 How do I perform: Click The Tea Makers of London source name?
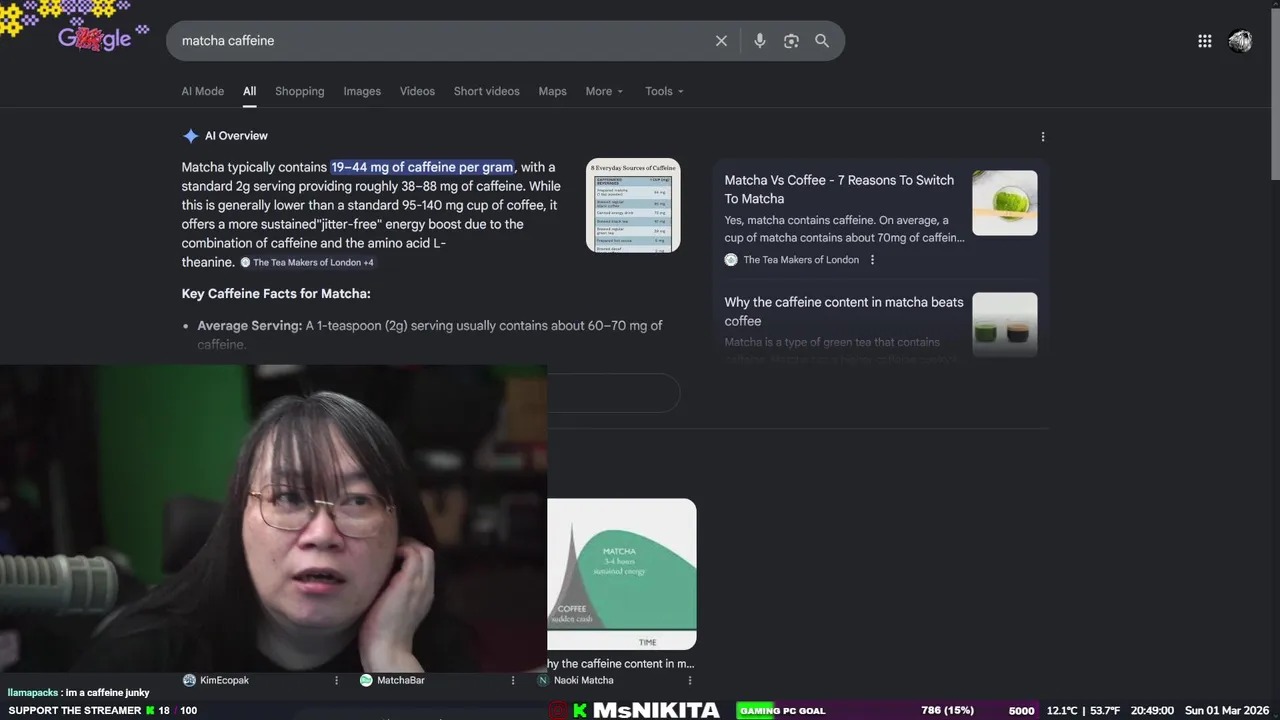tap(801, 260)
